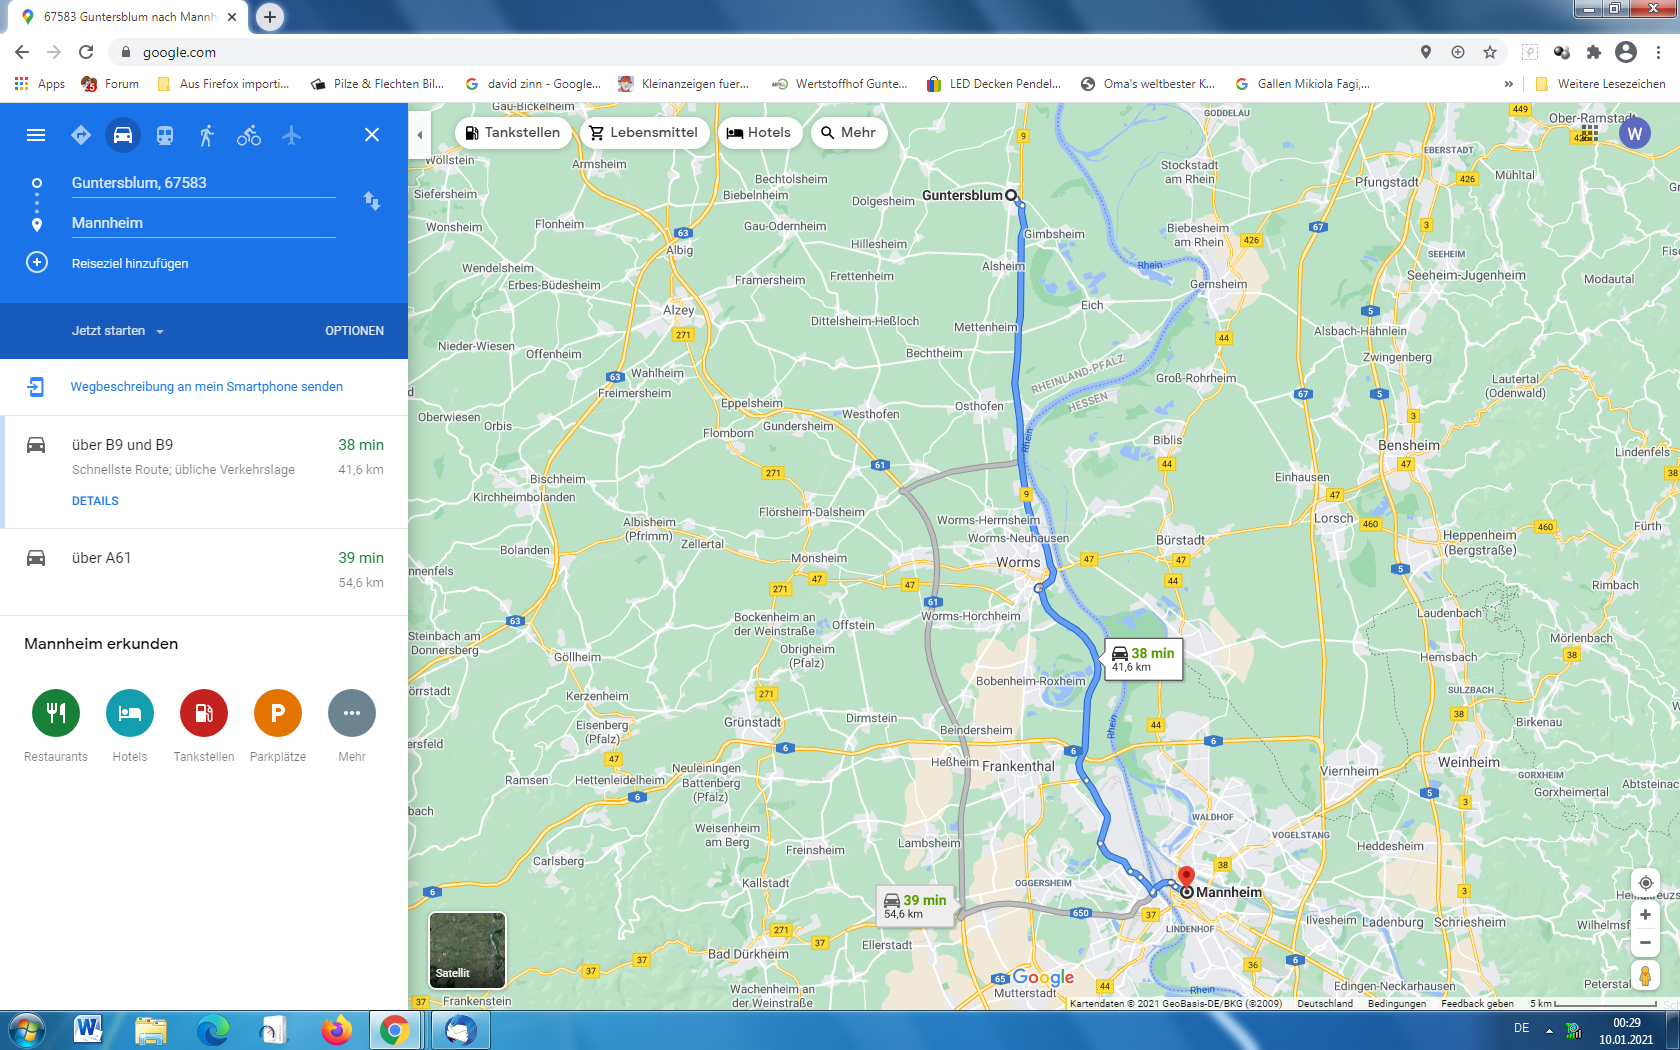1680x1050 pixels.
Task: Click the Tankstellen filter chip
Action: [x=513, y=133]
